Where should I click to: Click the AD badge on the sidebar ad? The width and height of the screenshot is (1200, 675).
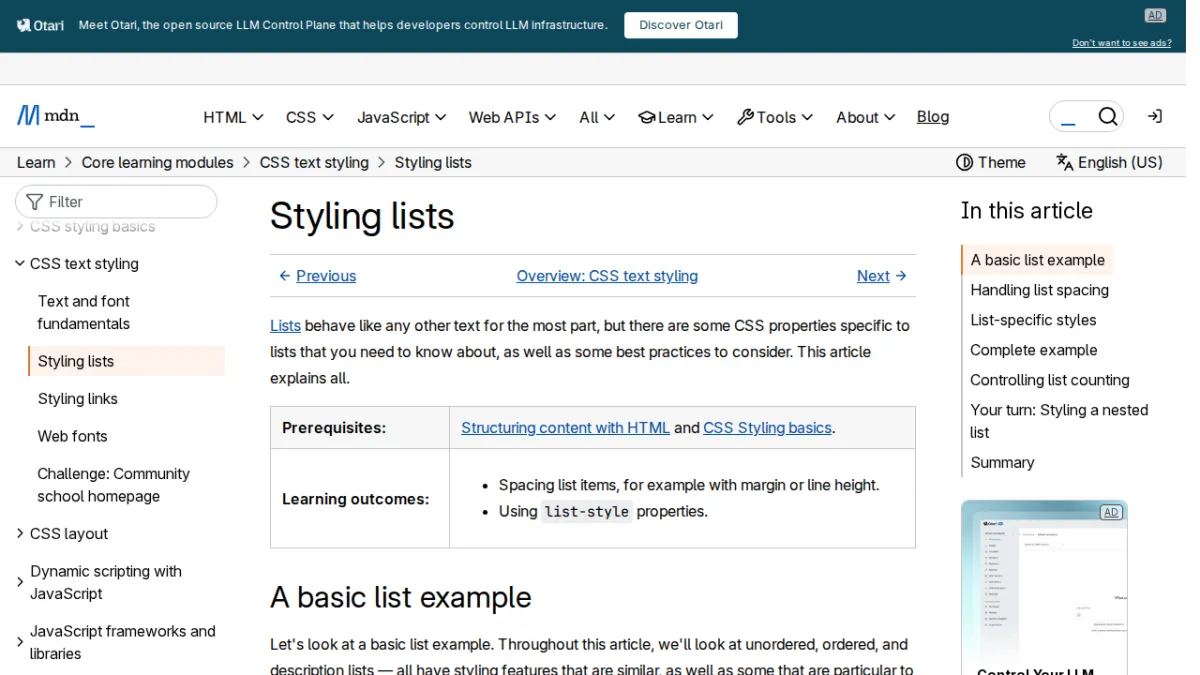coord(1110,512)
